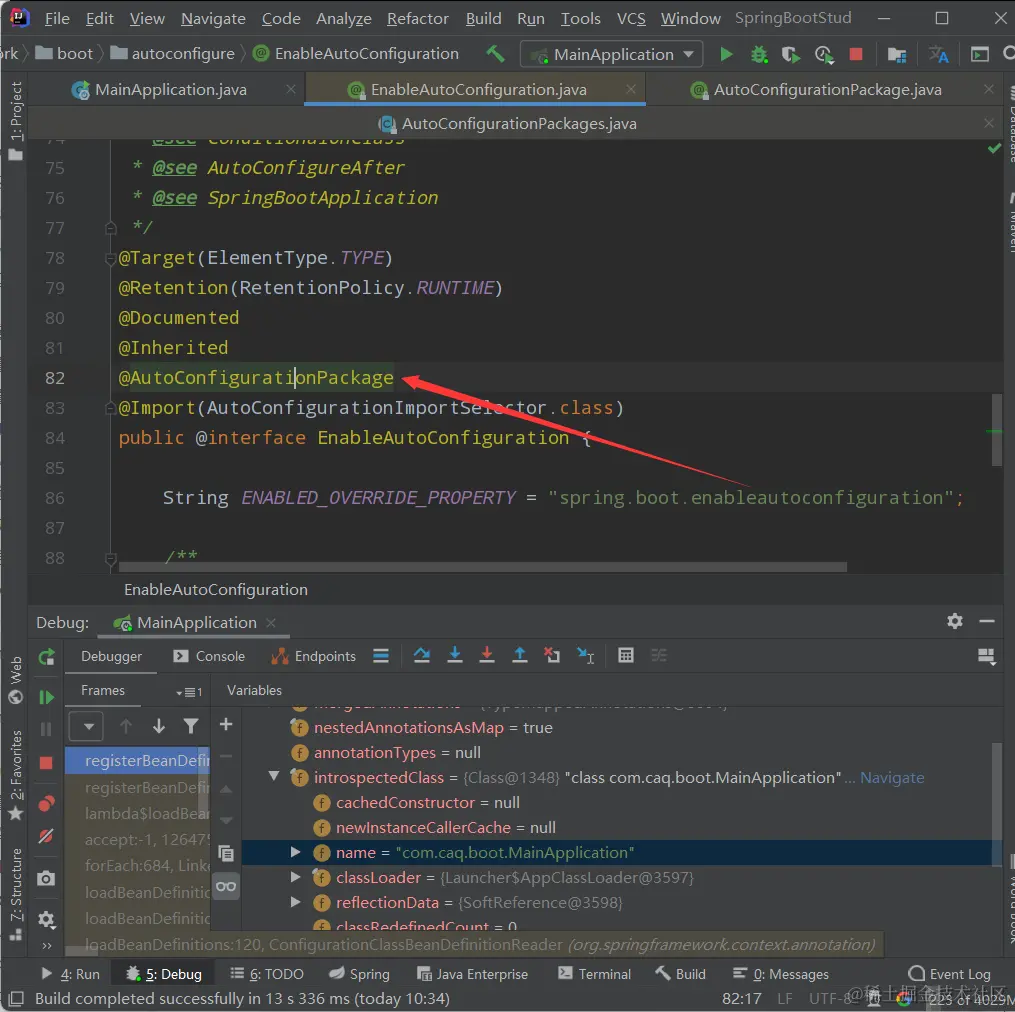
Task: Open debug side toolbar settings gear
Action: click(x=46, y=919)
